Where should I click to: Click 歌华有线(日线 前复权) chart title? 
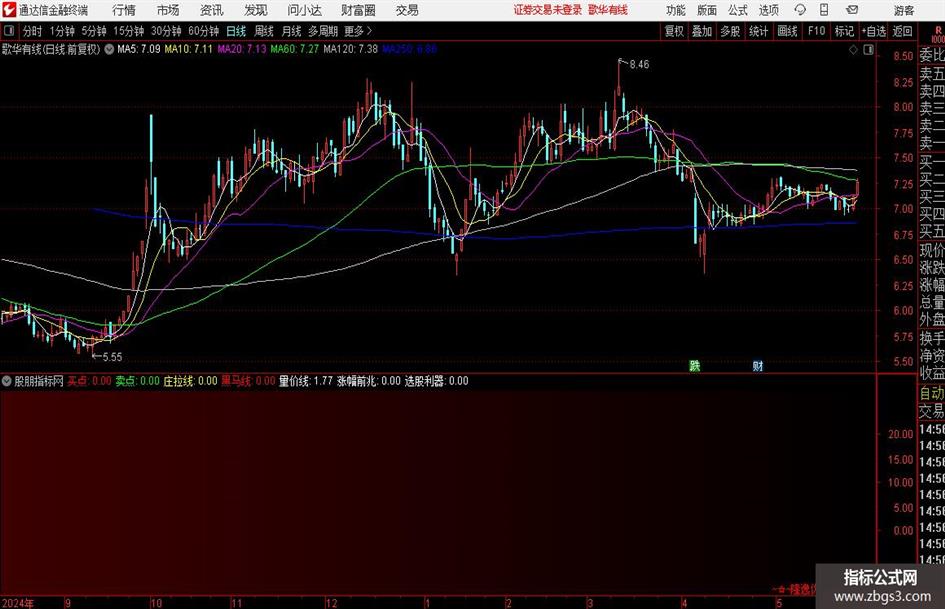(x=51, y=49)
